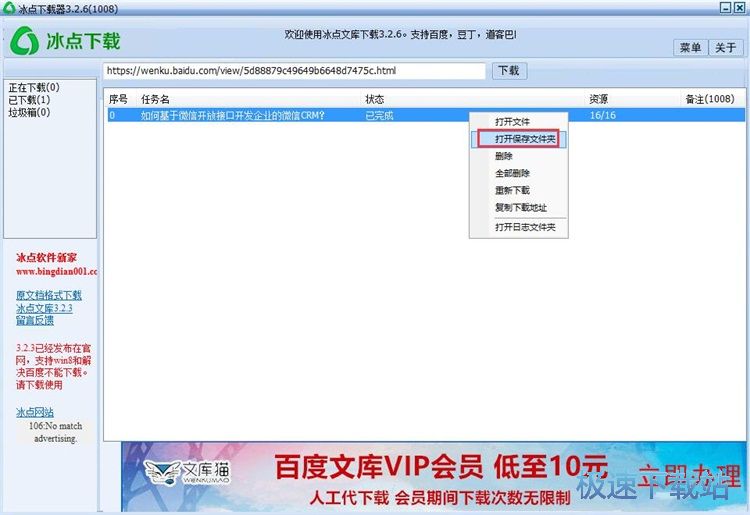Open the 冰点网站 link
The image size is (750, 515).
[35, 412]
